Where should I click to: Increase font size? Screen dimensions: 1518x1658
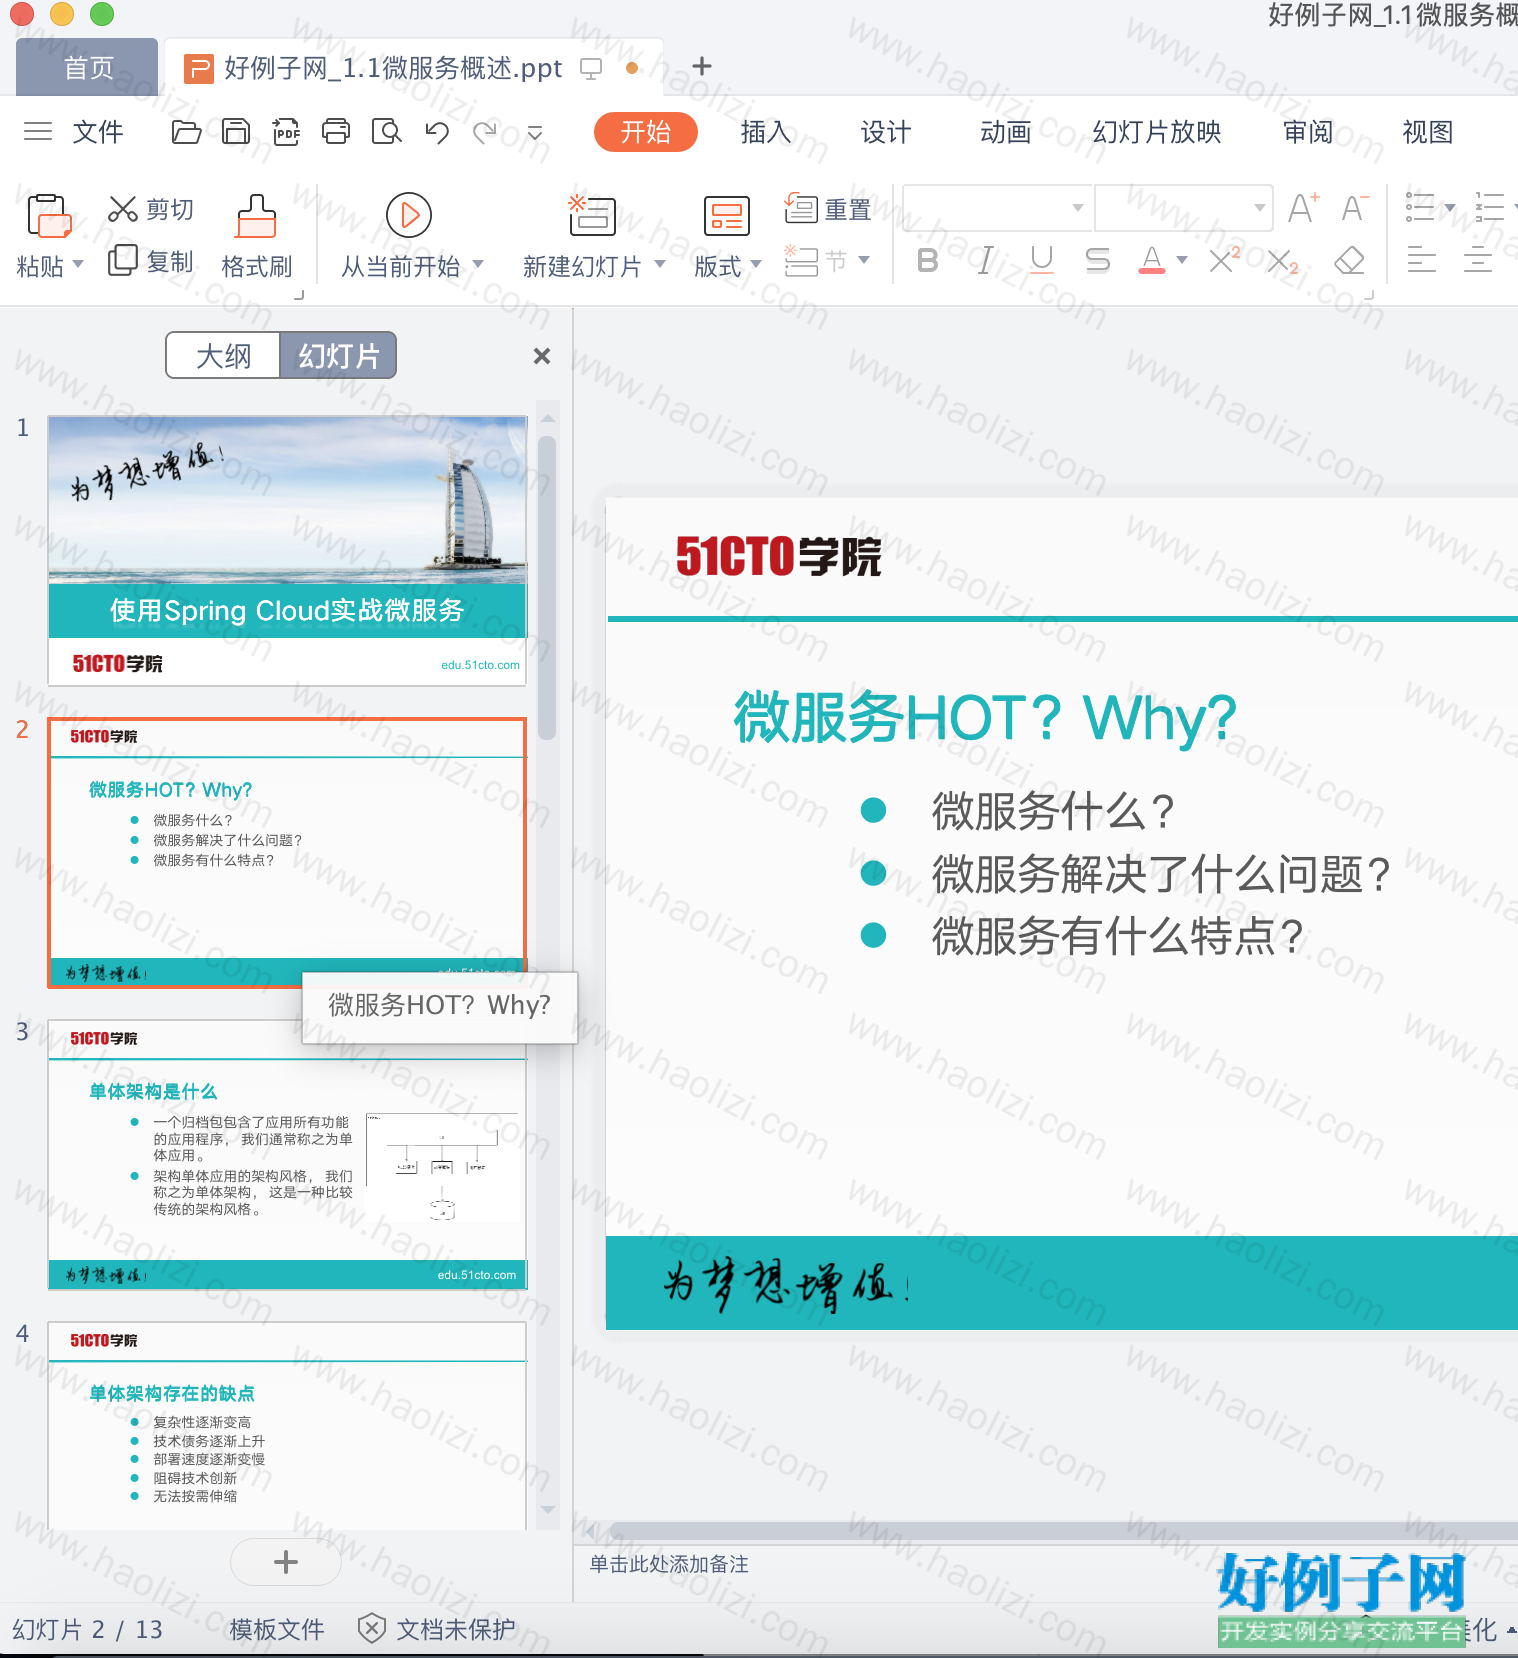1303,208
